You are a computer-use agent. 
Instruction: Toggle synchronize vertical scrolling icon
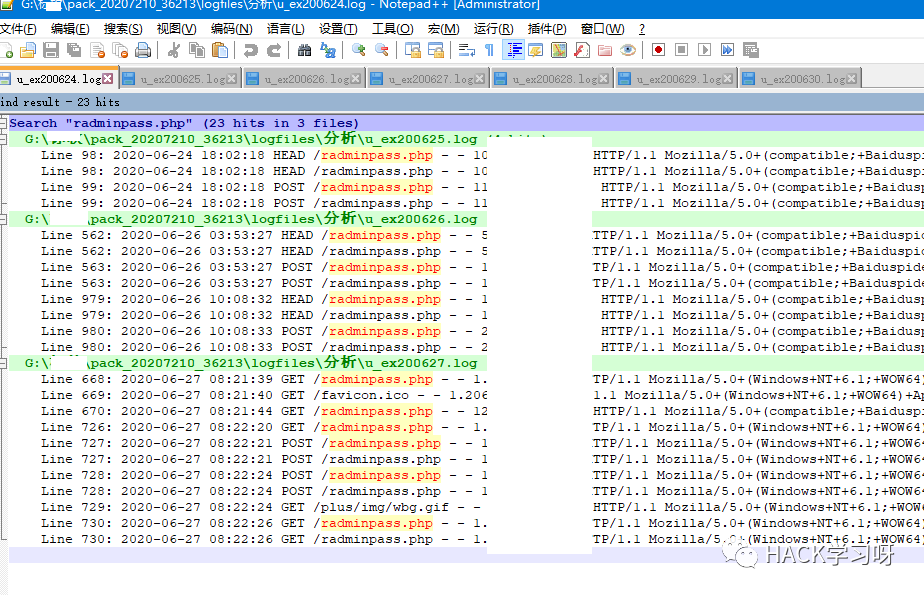(x=412, y=51)
